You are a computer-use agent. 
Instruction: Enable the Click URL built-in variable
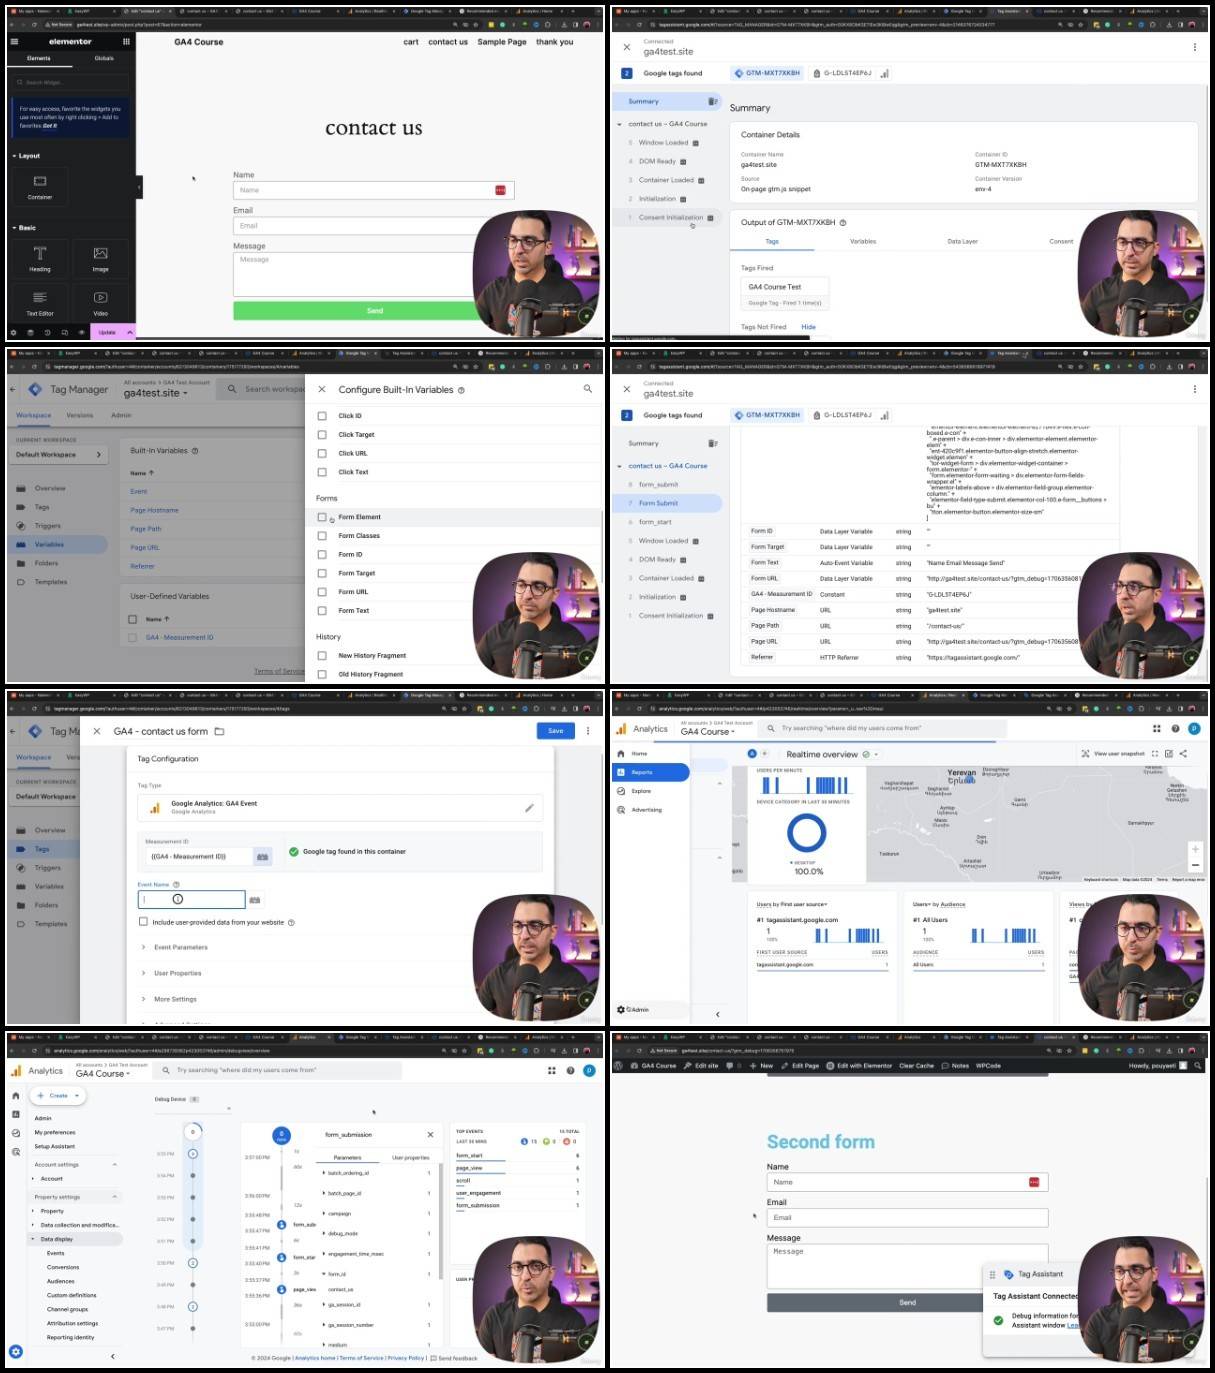[322, 453]
